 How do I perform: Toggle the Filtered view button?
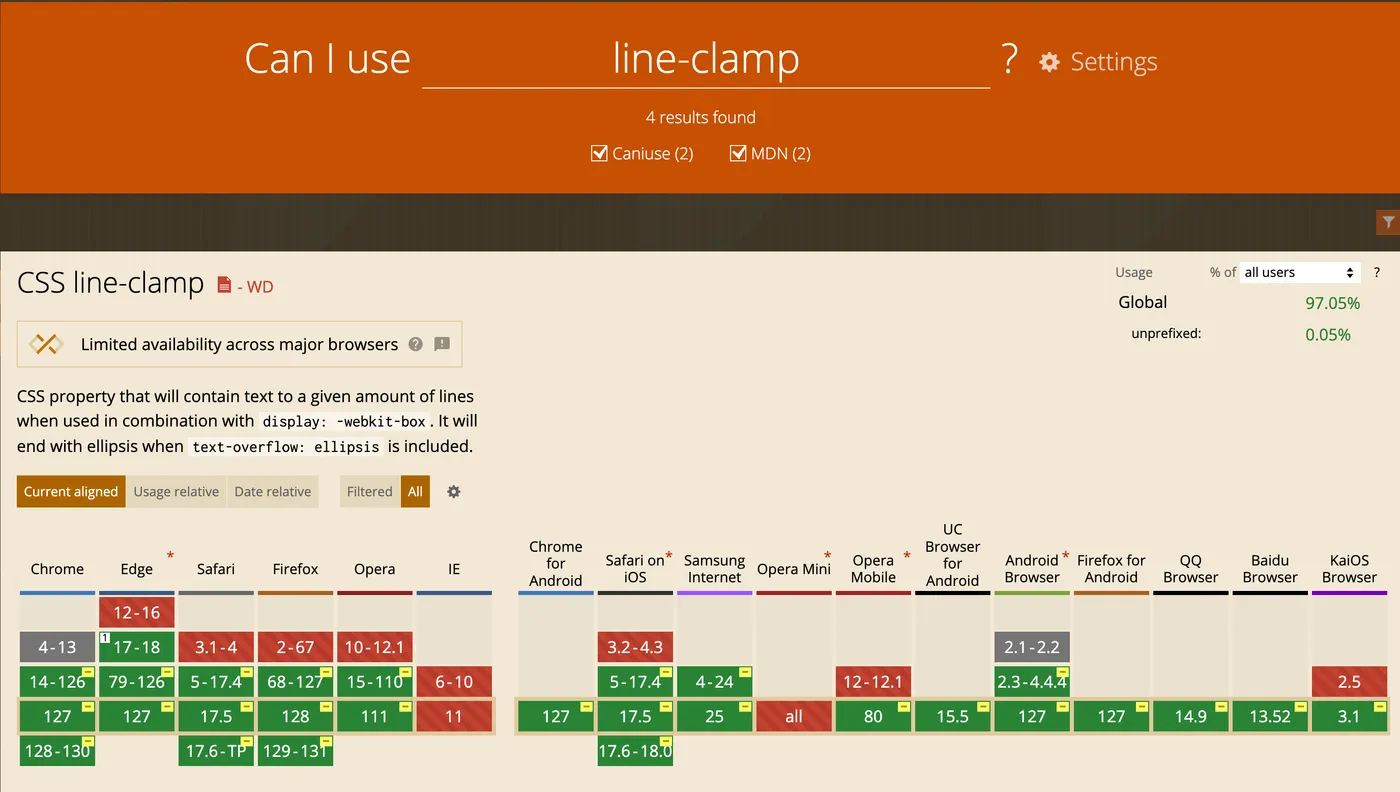(369, 492)
